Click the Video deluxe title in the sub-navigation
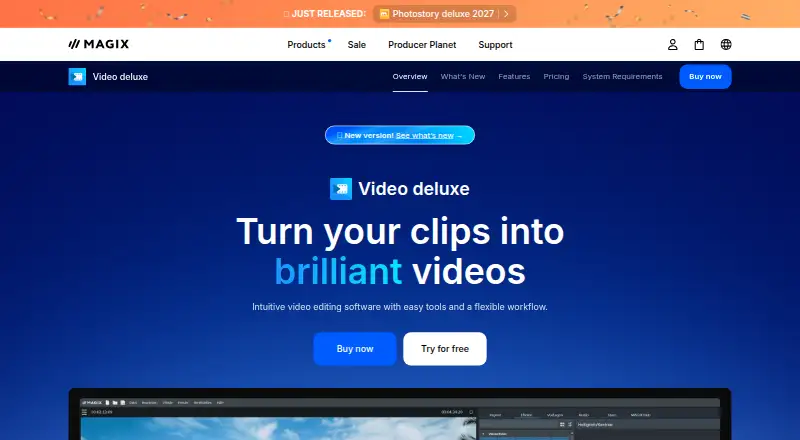The height and width of the screenshot is (440, 800). click(120, 77)
